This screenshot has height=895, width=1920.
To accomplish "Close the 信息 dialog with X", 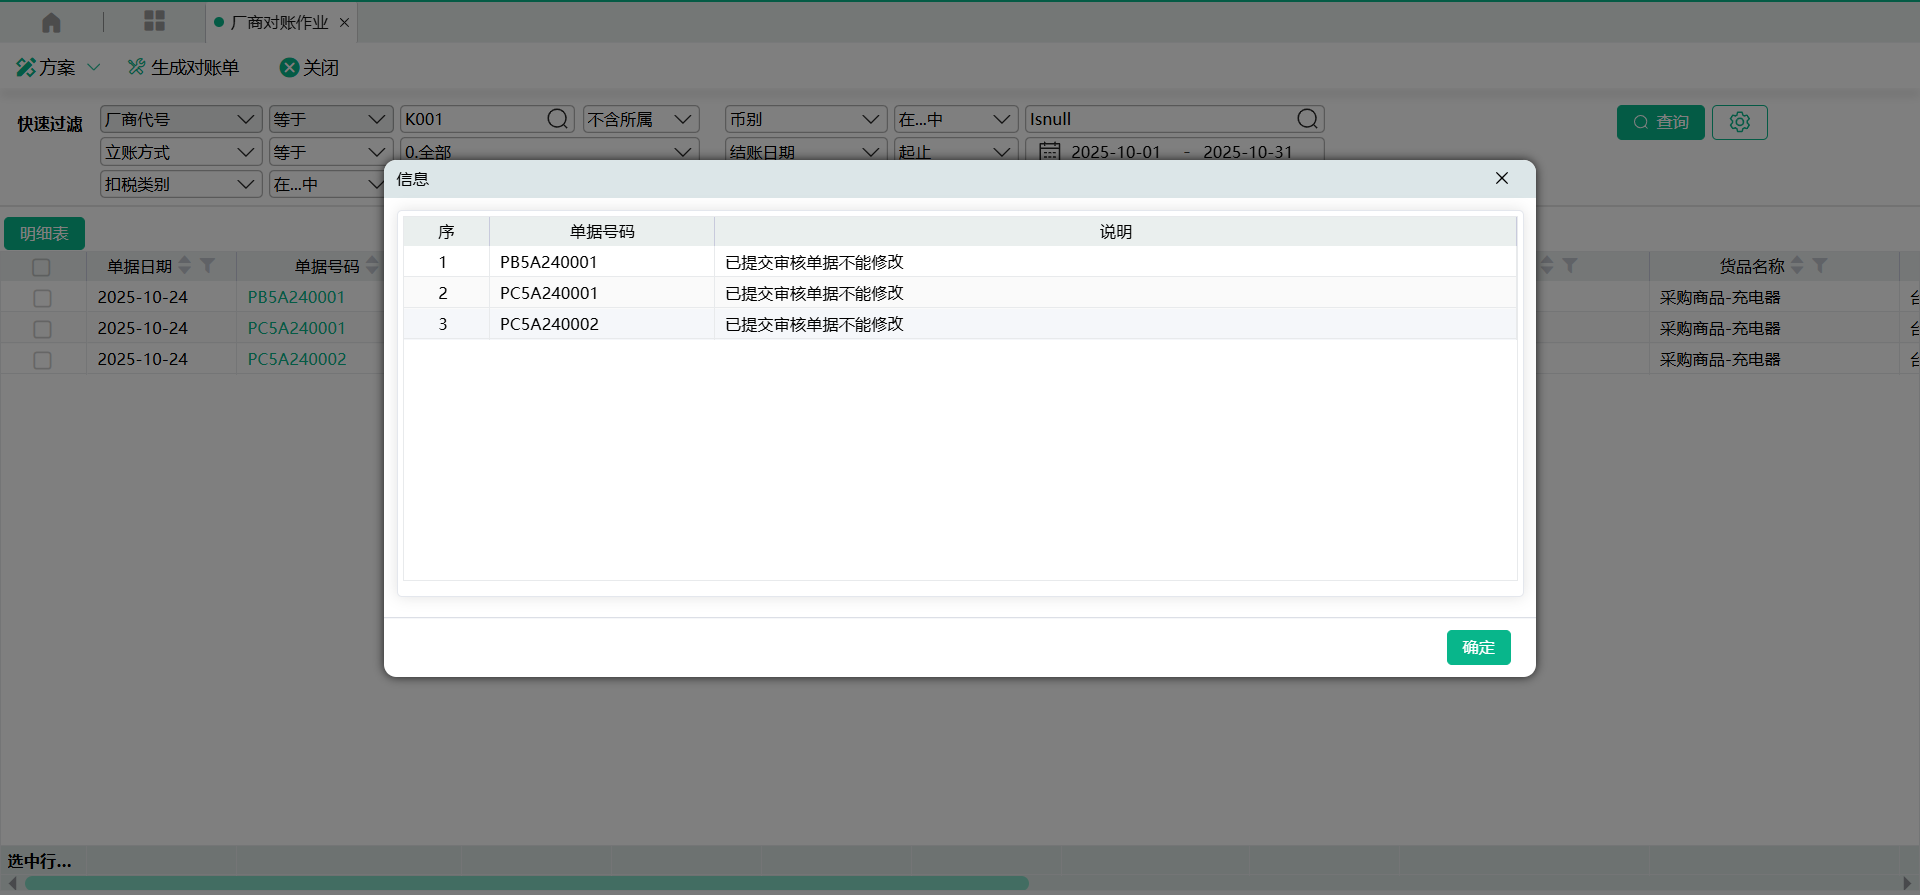I will 1501,178.
